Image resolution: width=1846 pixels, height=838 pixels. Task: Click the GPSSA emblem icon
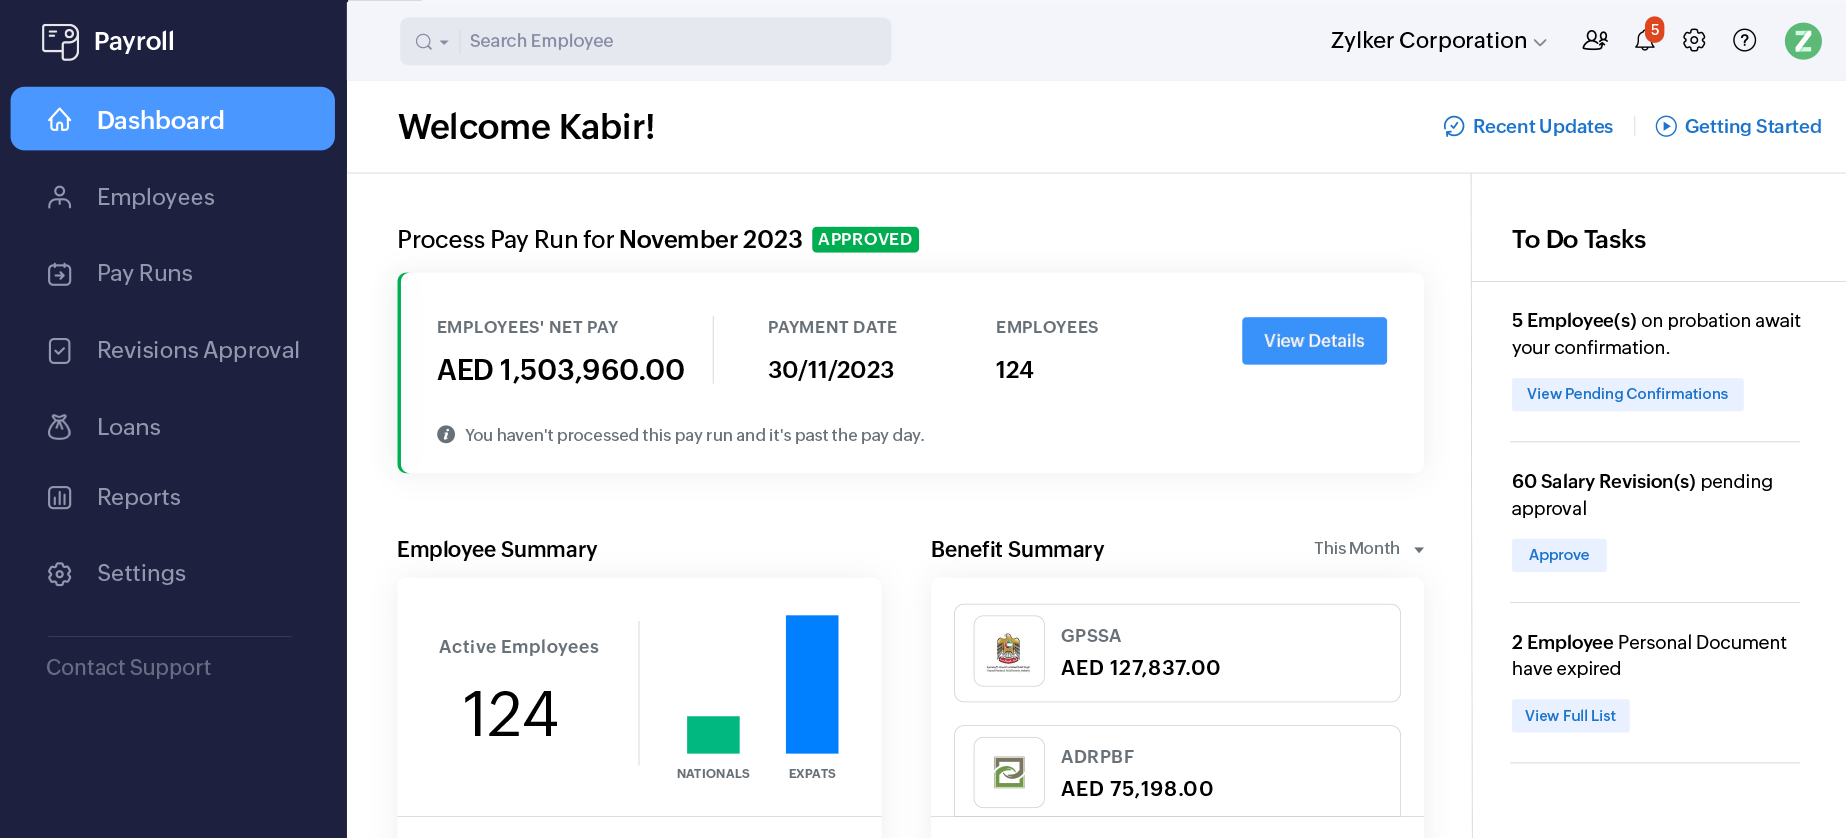1009,652
